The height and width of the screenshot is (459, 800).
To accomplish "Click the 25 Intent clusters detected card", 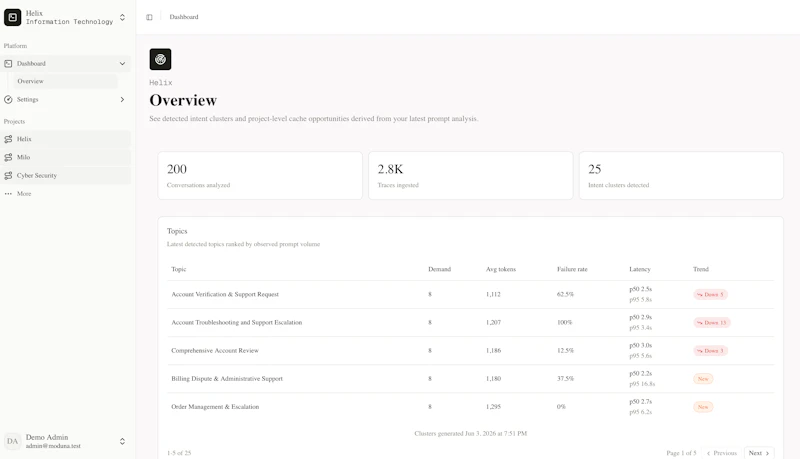I will (681, 175).
